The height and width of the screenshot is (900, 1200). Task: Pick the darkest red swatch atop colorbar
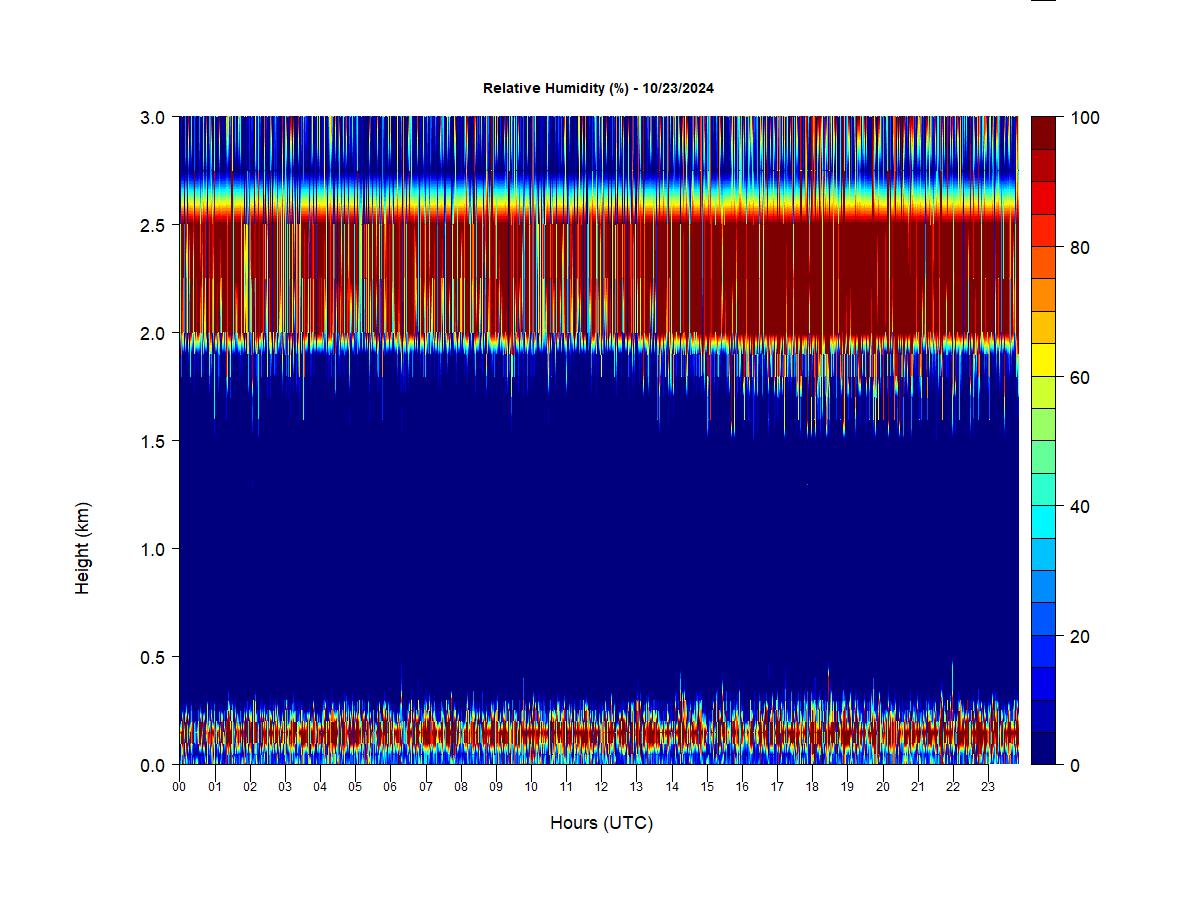1043,133
